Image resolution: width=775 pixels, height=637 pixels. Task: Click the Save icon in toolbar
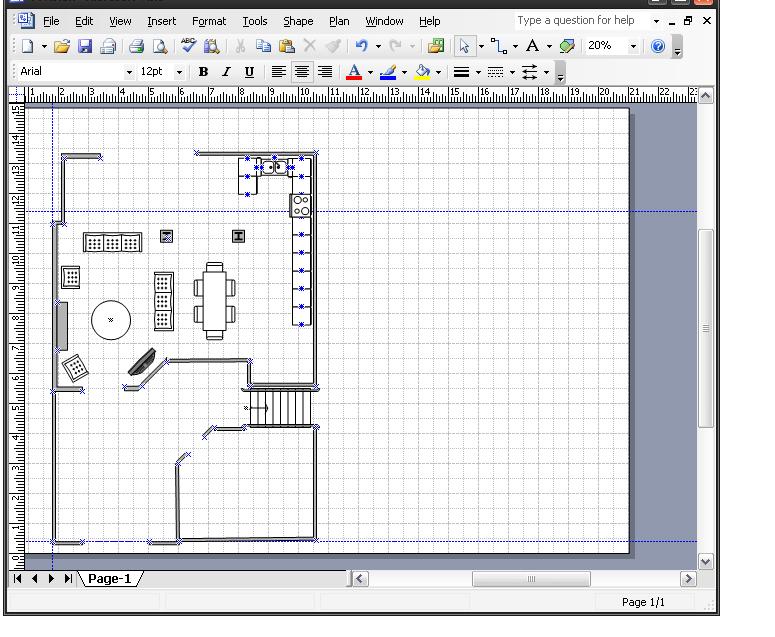pyautogui.click(x=85, y=46)
